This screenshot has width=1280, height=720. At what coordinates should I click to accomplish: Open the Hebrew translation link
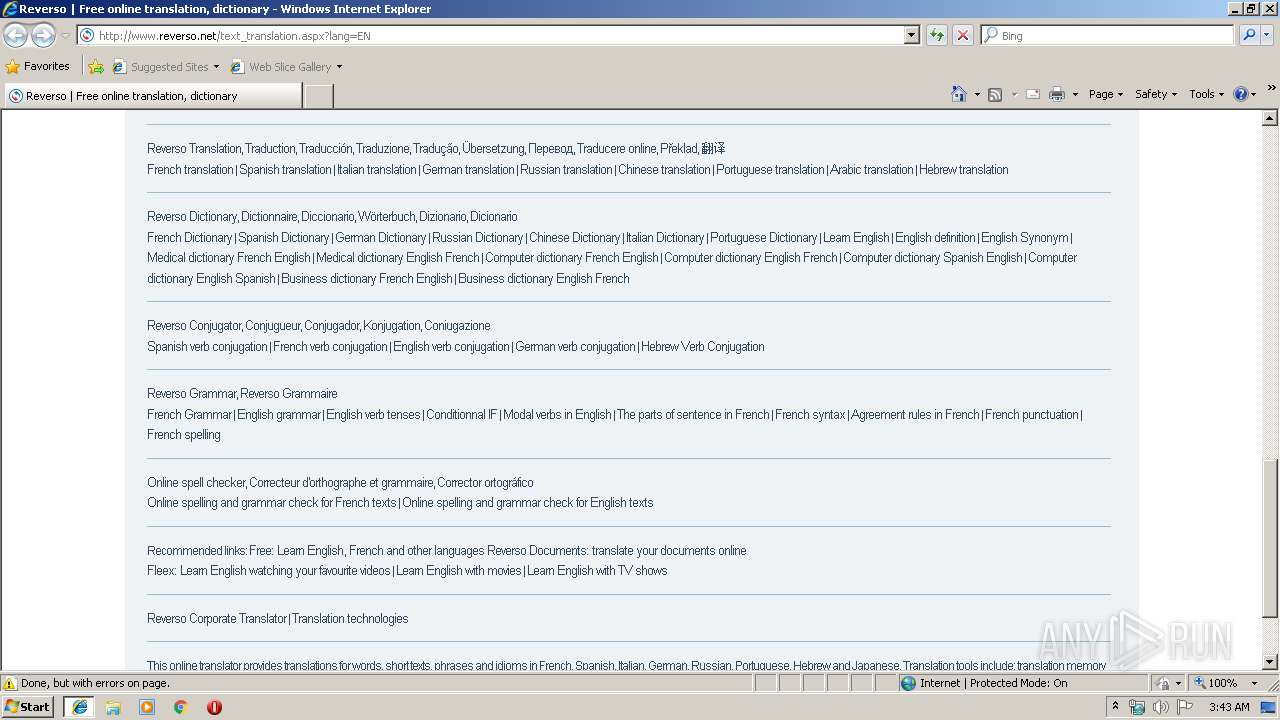[964, 169]
